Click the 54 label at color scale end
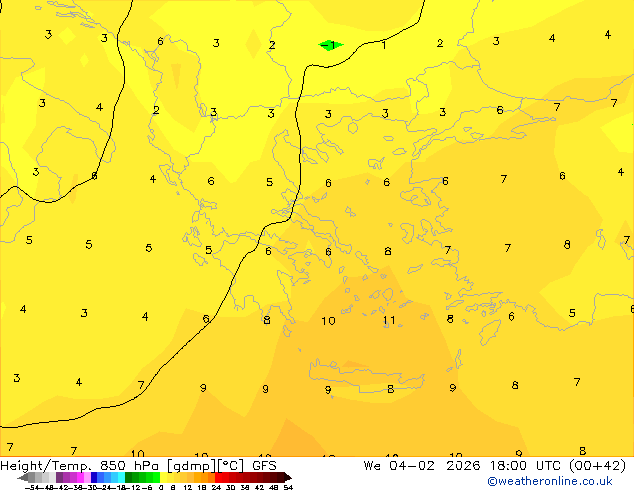The height and width of the screenshot is (490, 634). point(288,487)
